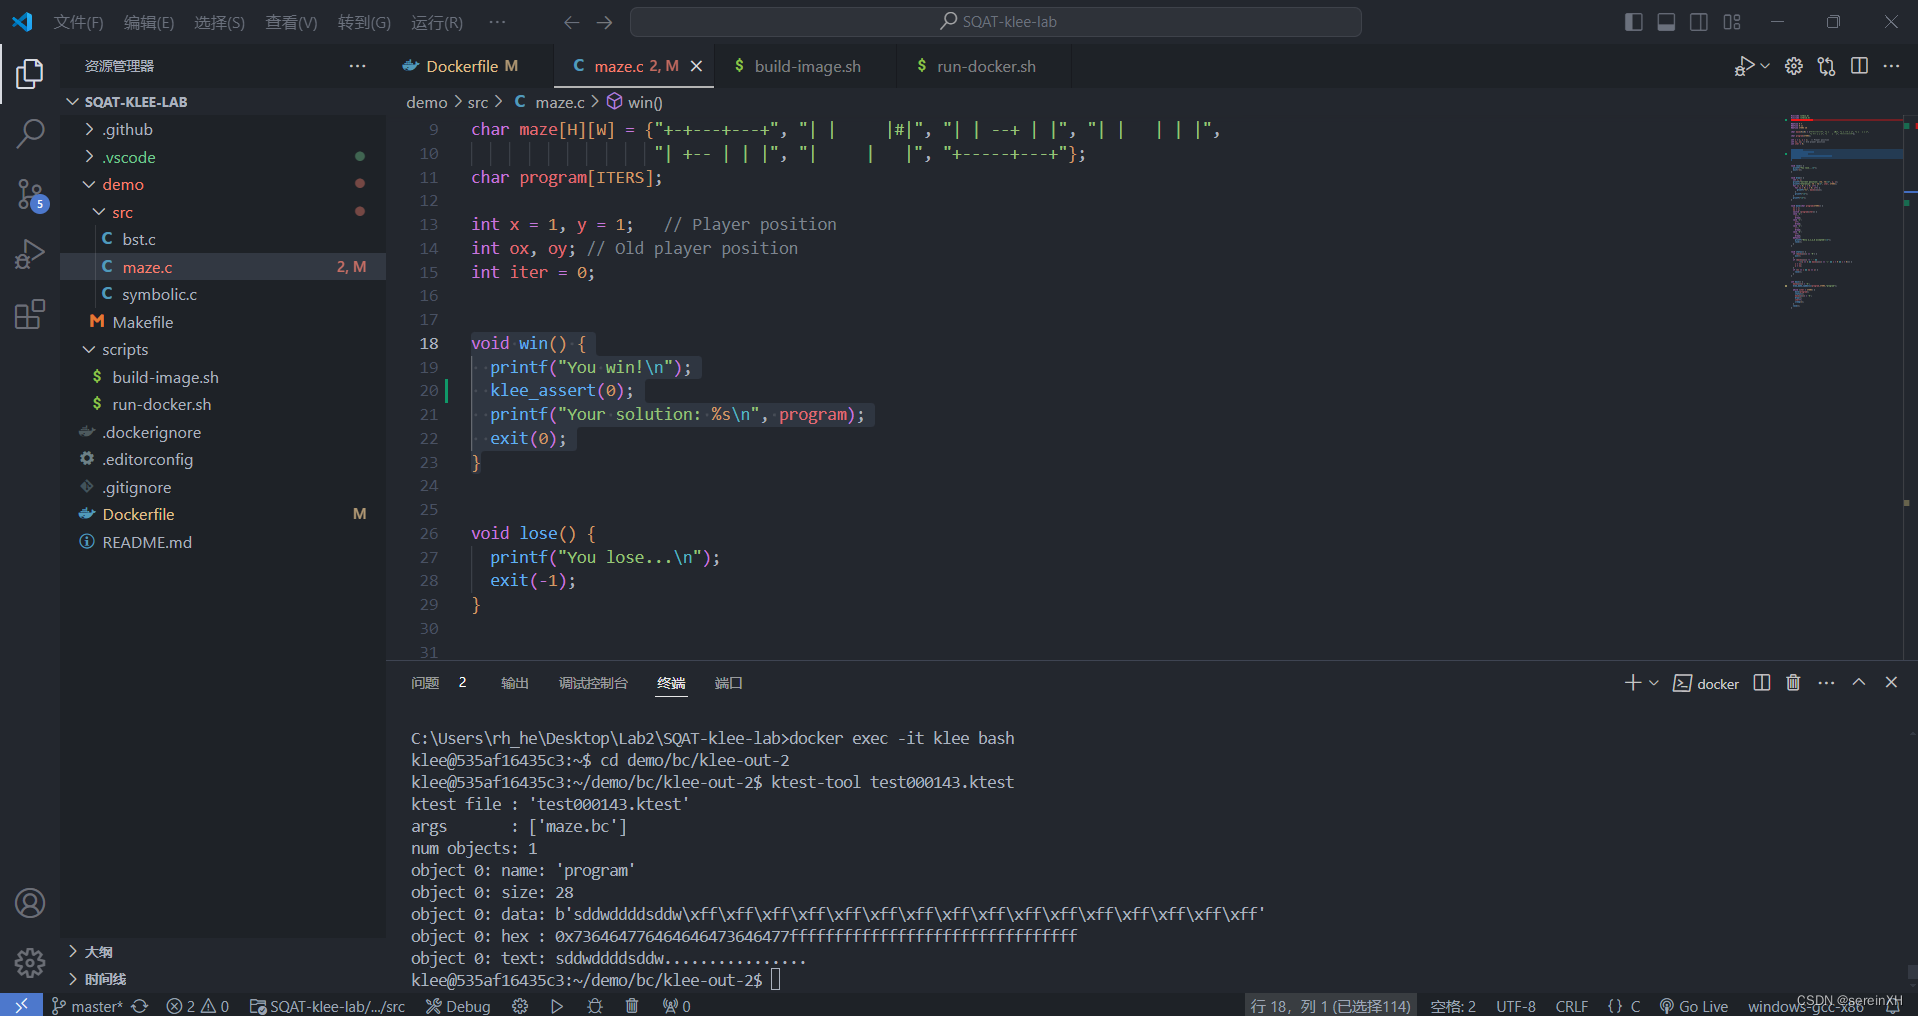Click UTF-8 encoding selector
Image resolution: width=1918 pixels, height=1016 pixels.
pos(1516,1006)
